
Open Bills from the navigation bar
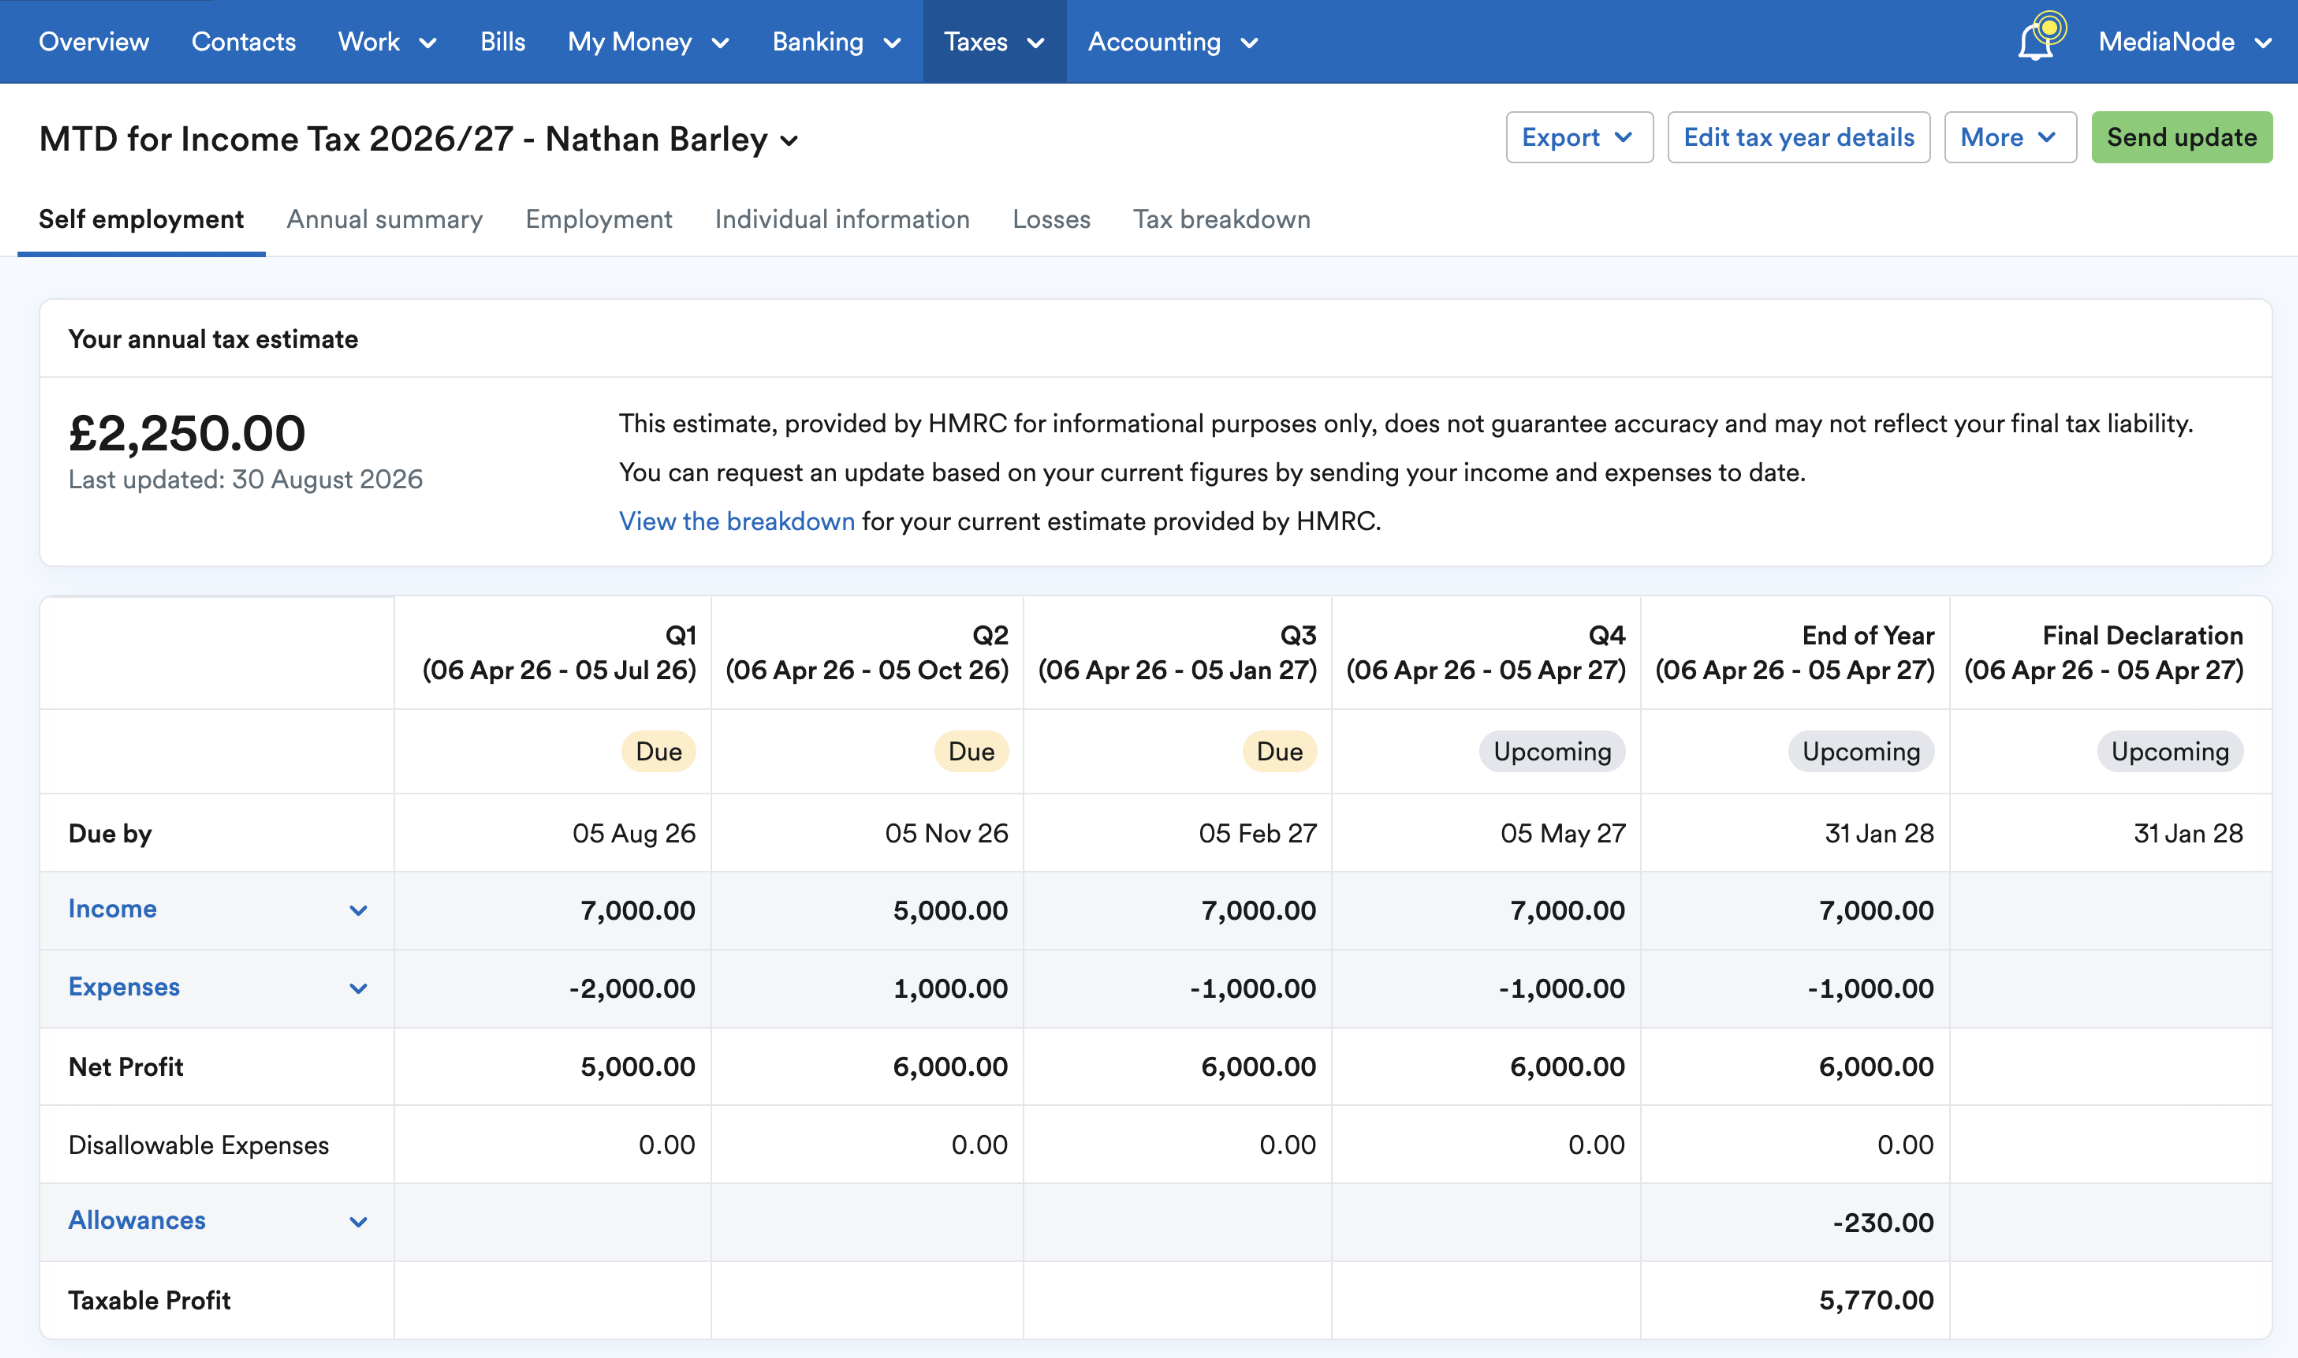point(502,42)
